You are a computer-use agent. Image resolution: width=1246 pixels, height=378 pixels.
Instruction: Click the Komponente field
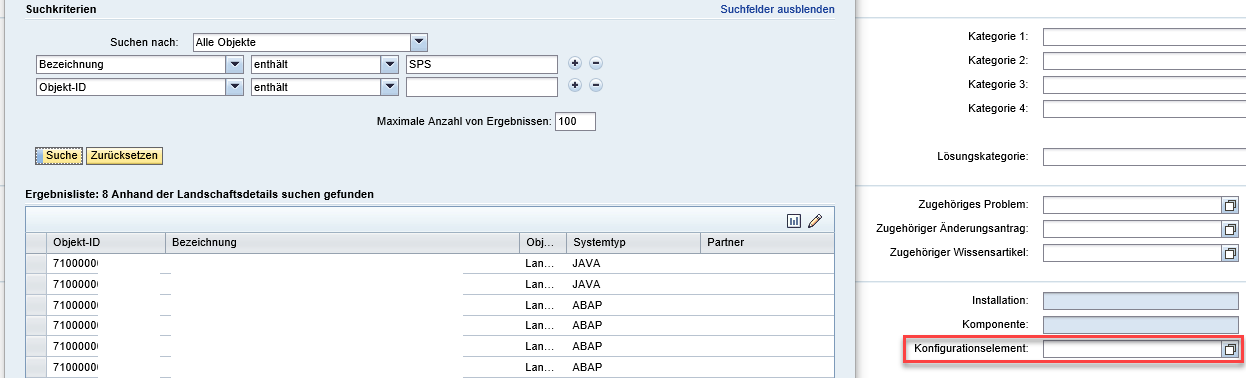point(1140,325)
